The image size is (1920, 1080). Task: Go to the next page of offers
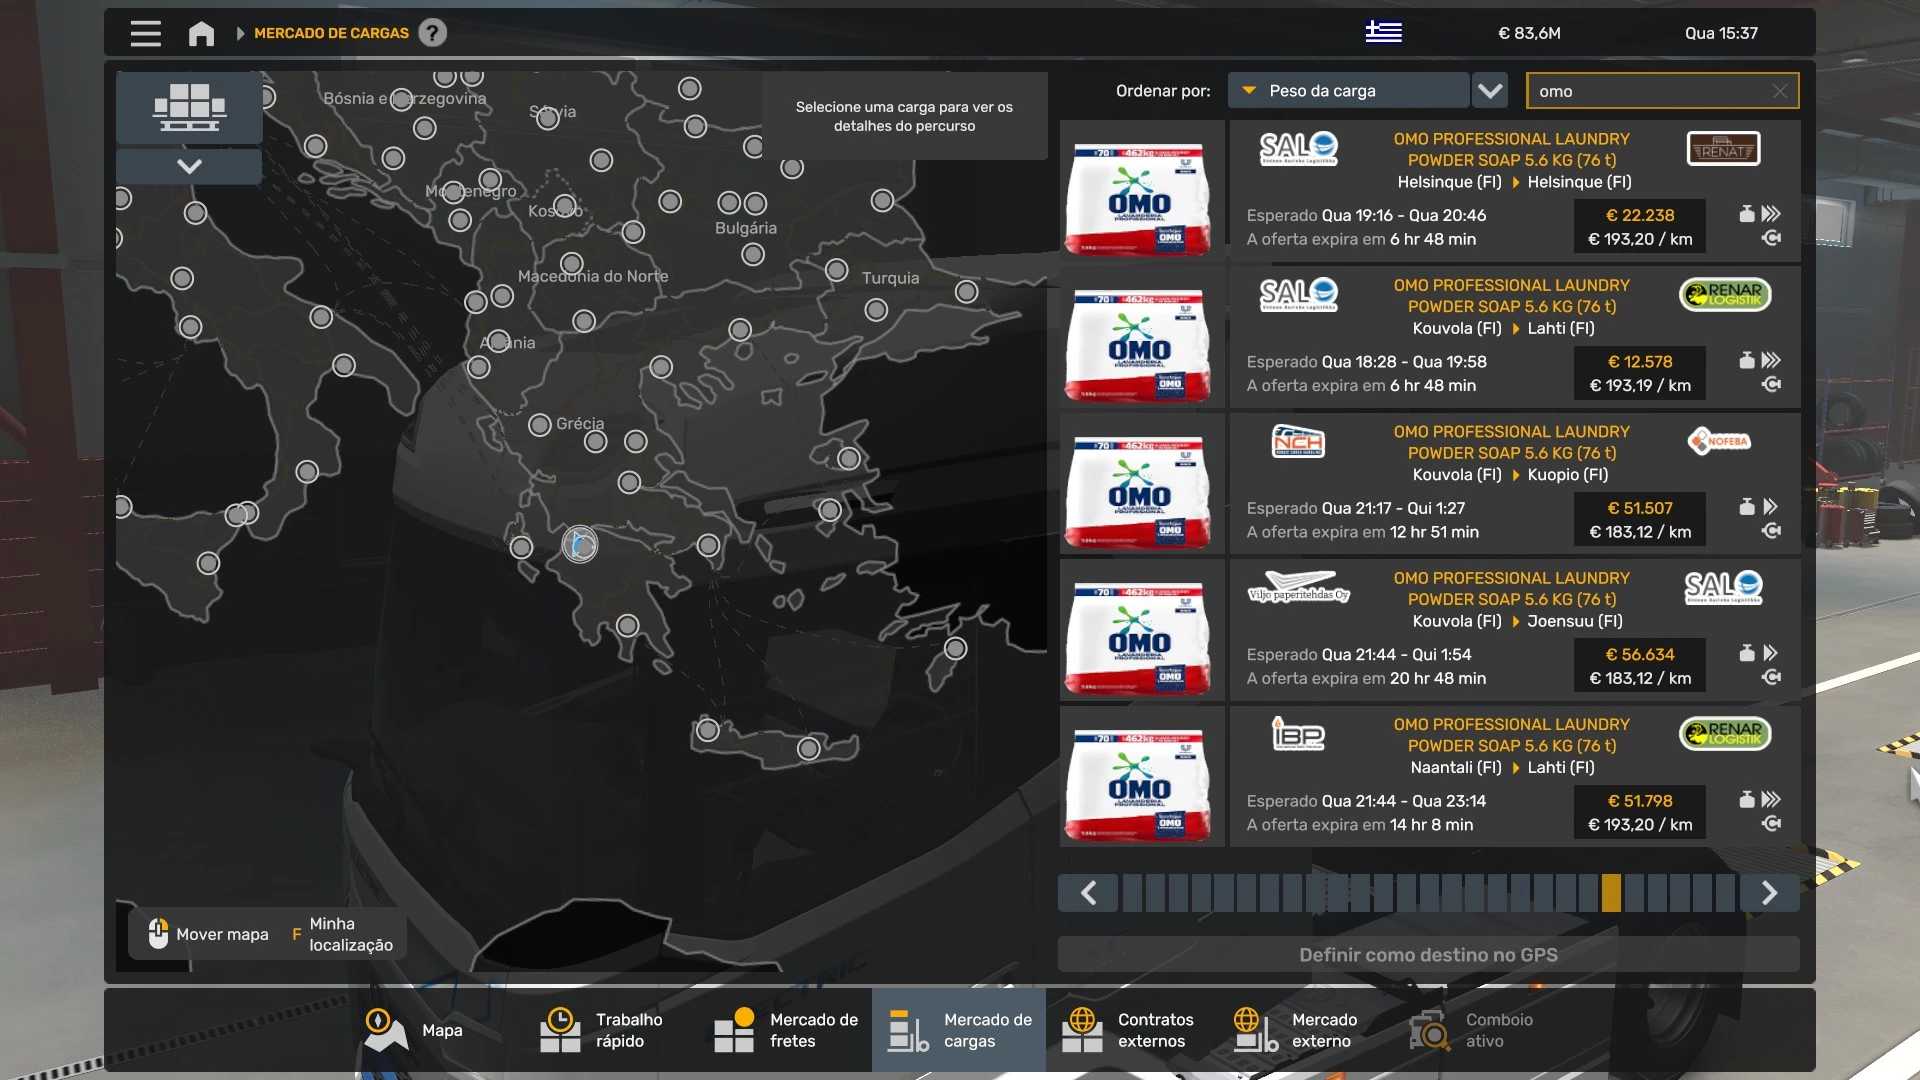click(x=1769, y=893)
